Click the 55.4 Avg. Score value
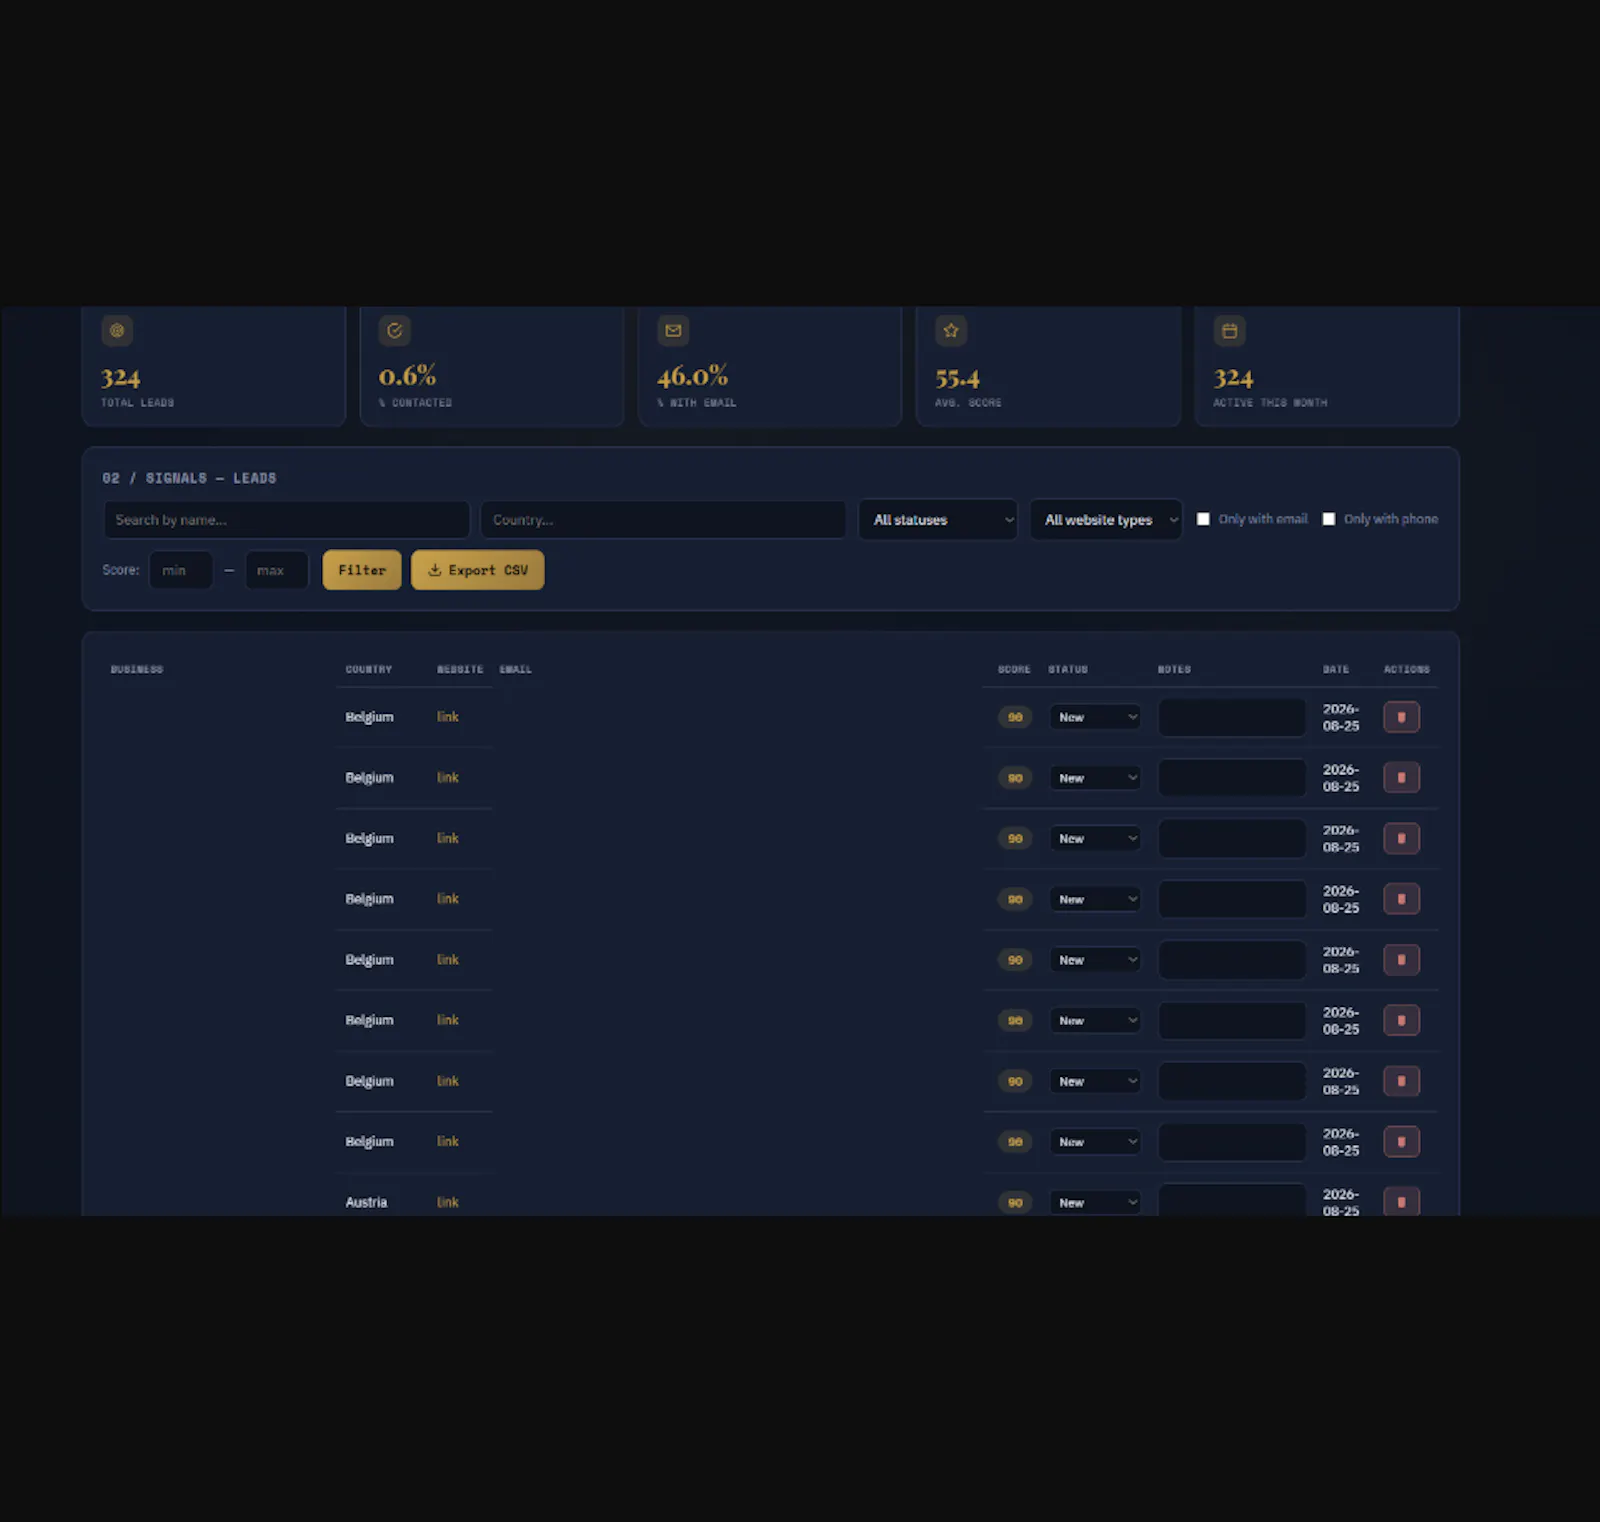This screenshot has width=1600, height=1522. click(x=957, y=378)
